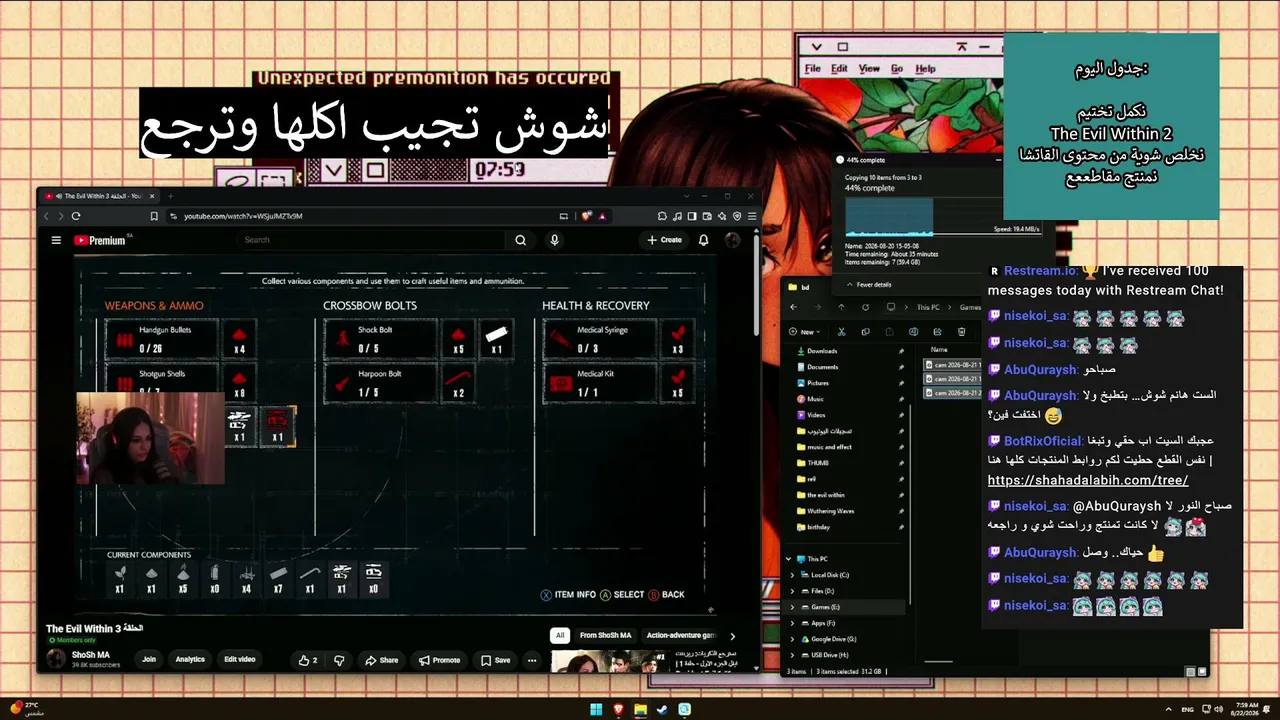Open more actions ellipsis under the video
1280x720 pixels.
(532, 660)
